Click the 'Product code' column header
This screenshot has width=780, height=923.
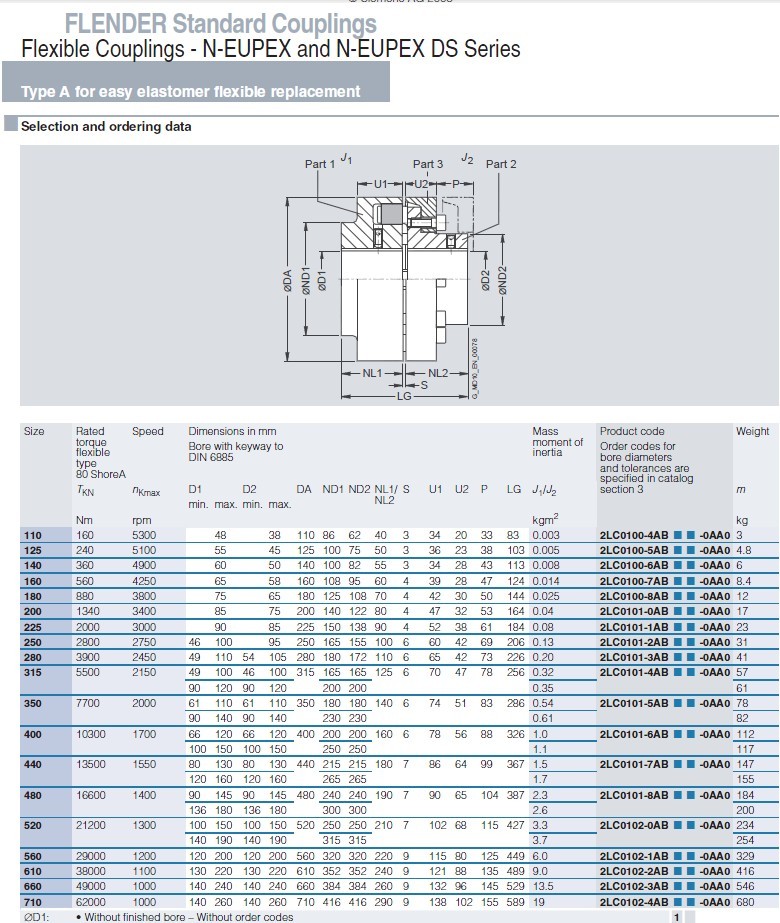(632, 431)
